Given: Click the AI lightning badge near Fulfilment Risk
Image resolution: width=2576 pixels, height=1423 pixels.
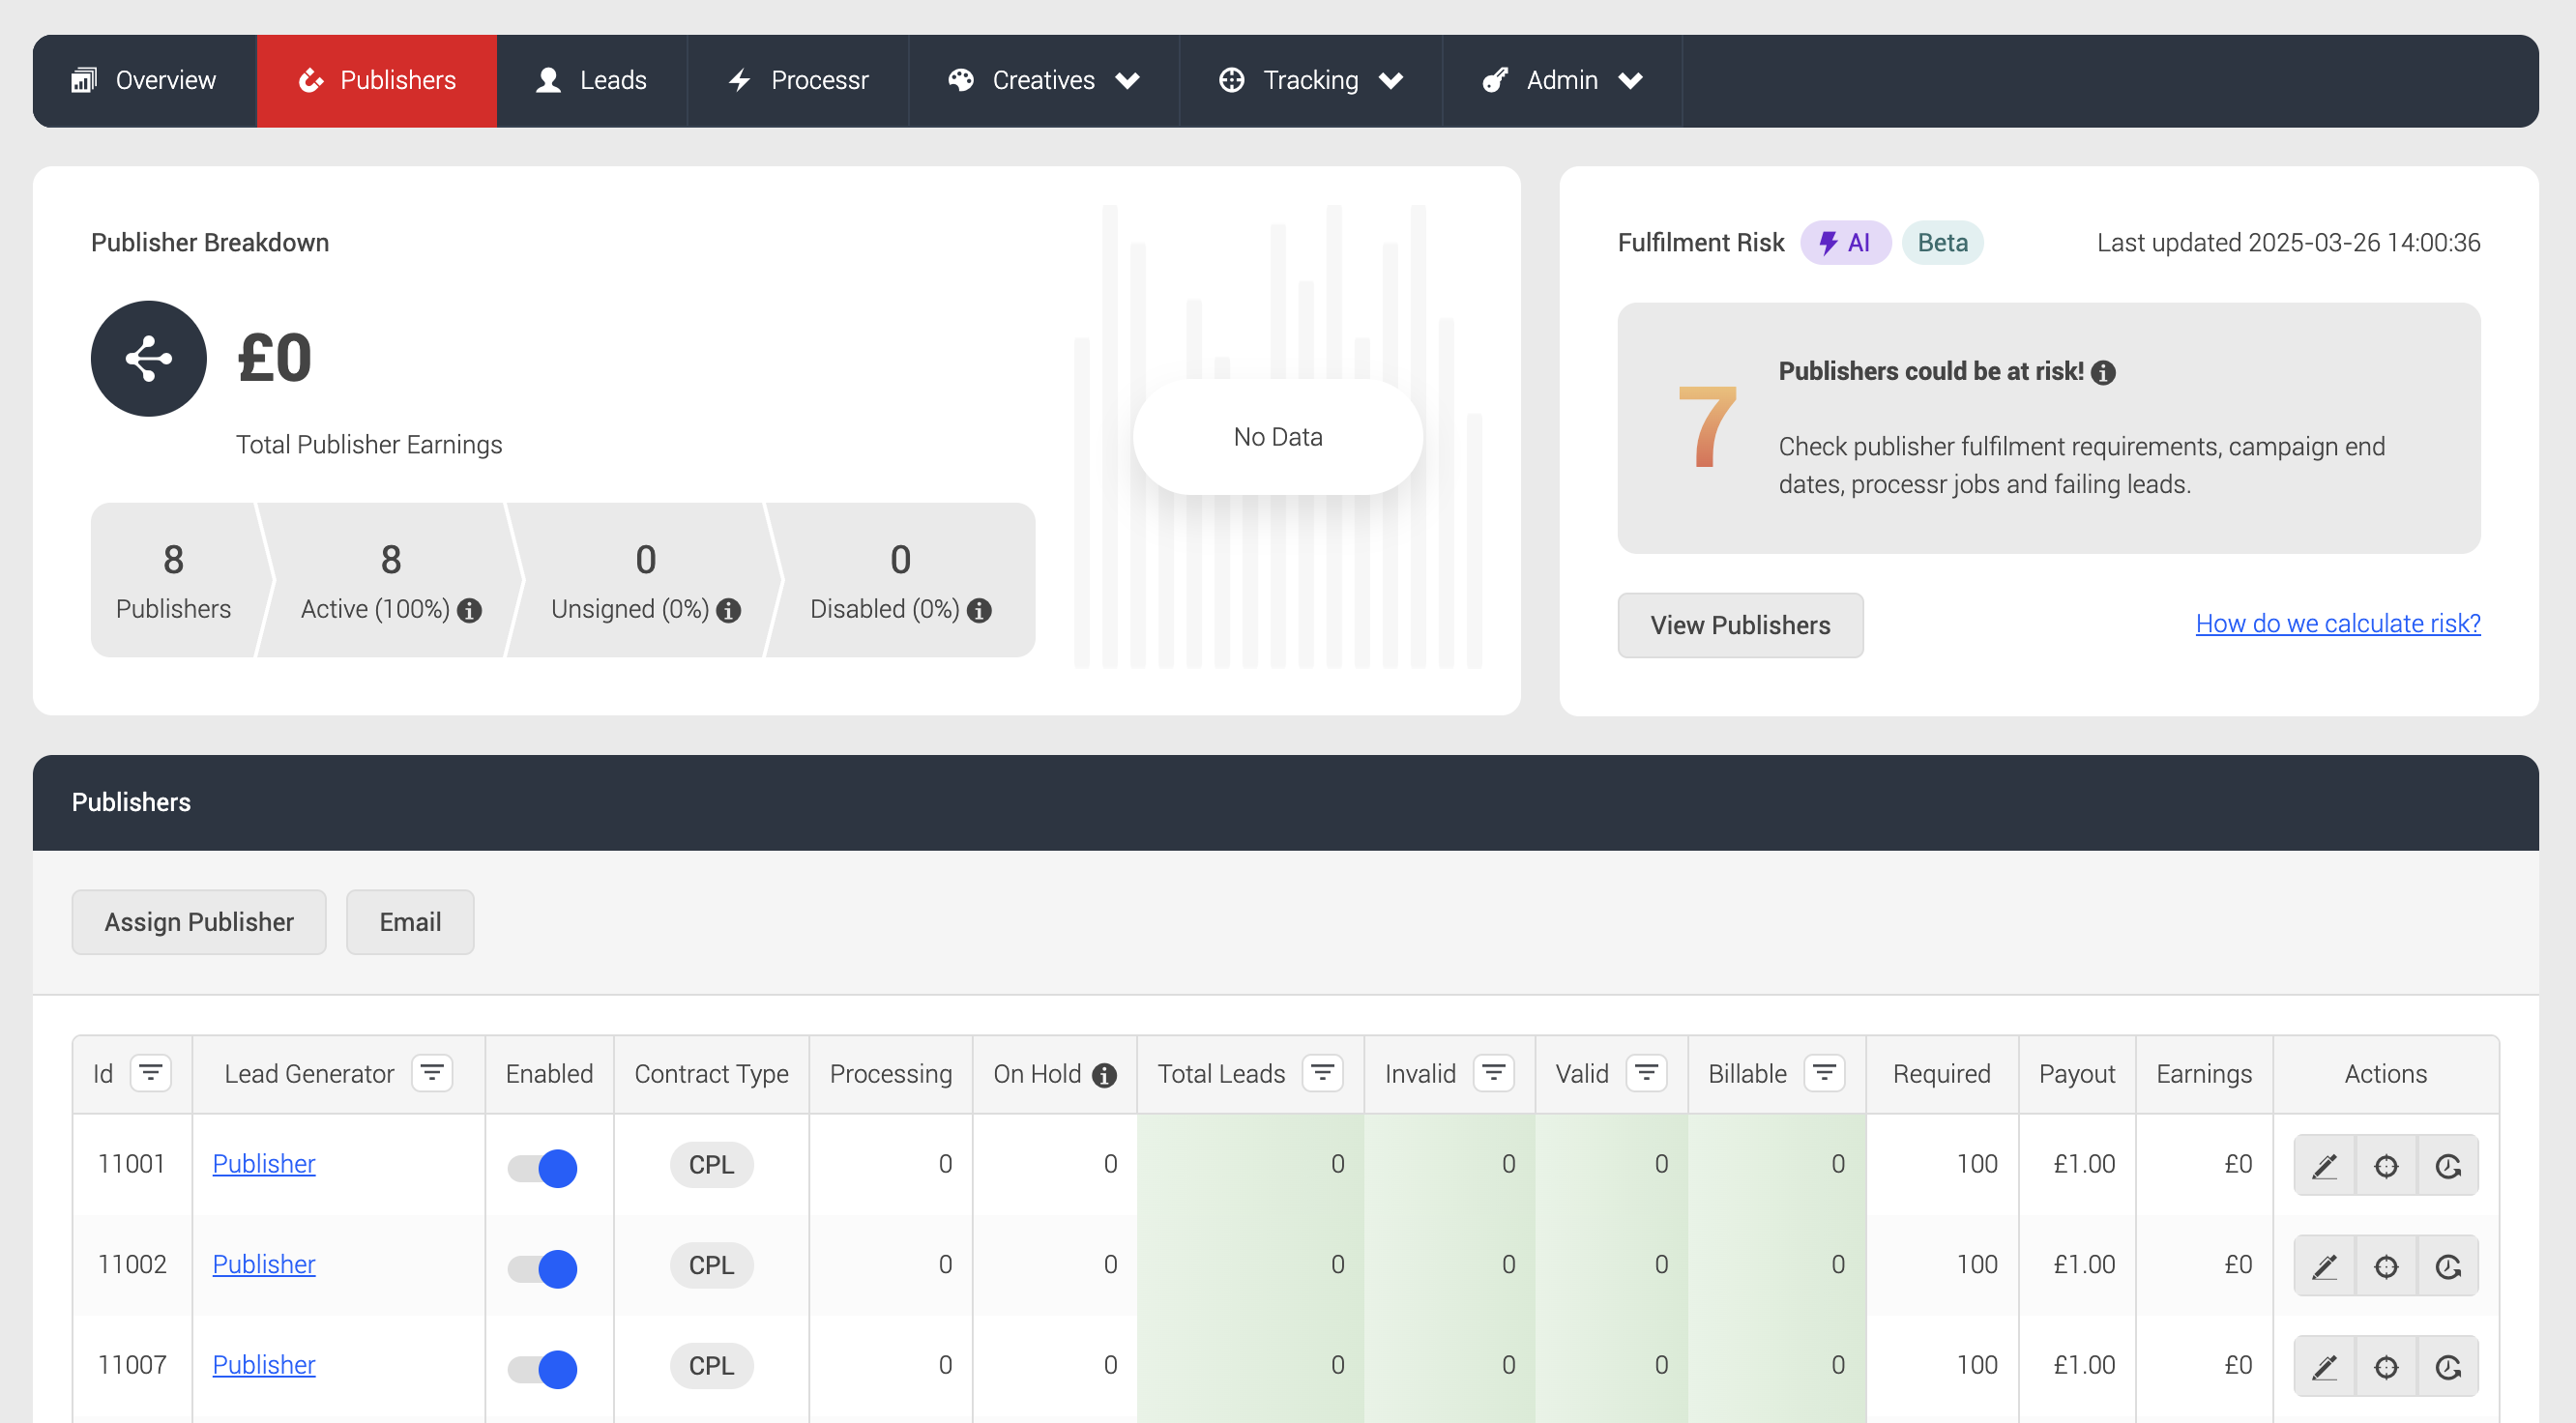Looking at the screenshot, I should 1845,243.
